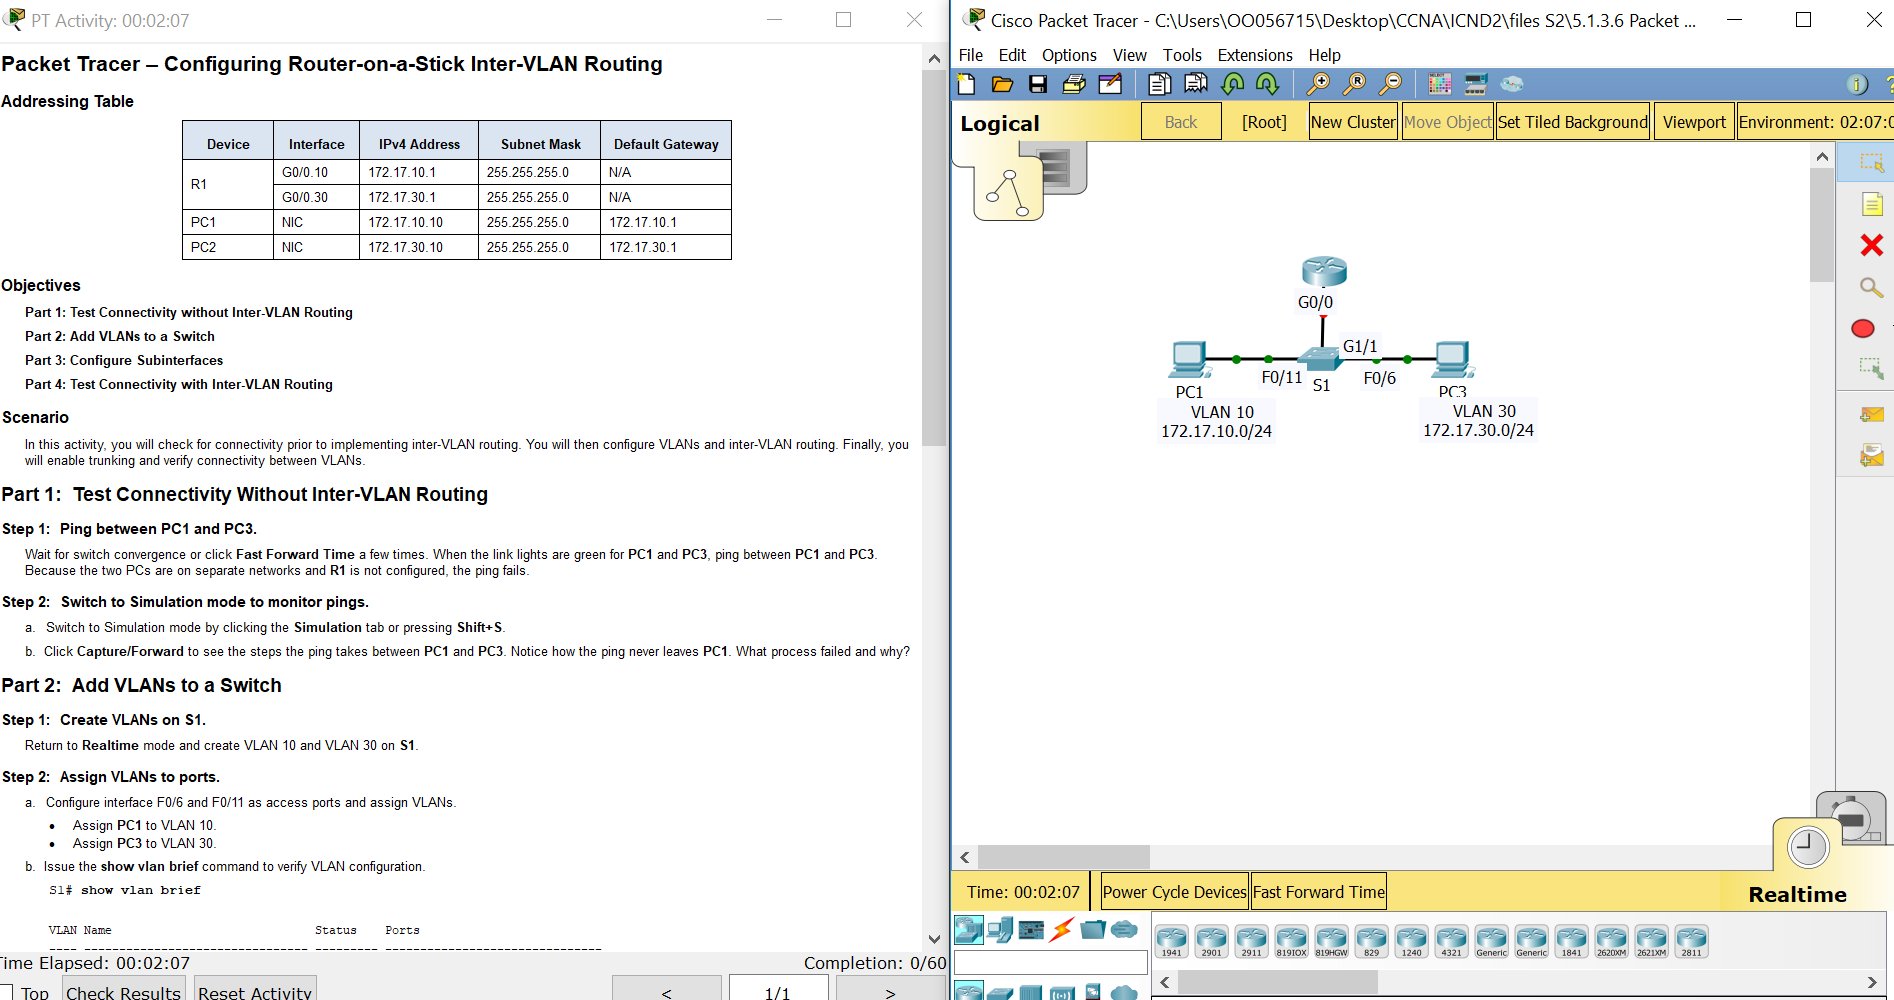Image resolution: width=1894 pixels, height=1000 pixels.
Task: Click the Power Cycle Devices button
Action: [x=1174, y=892]
